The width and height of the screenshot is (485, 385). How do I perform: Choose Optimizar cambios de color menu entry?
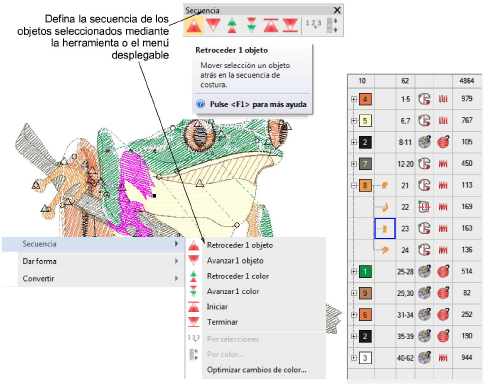point(256,370)
